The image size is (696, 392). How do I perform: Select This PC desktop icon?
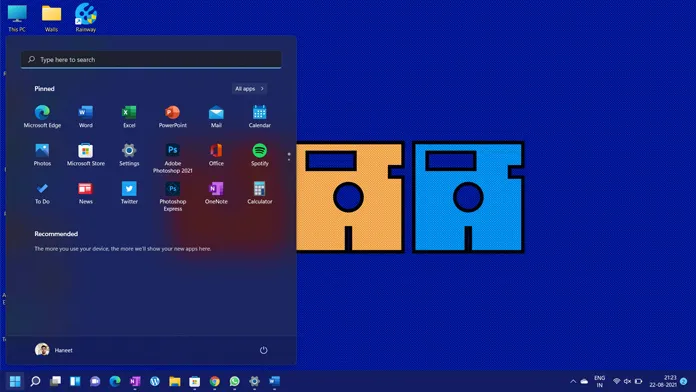(x=17, y=18)
